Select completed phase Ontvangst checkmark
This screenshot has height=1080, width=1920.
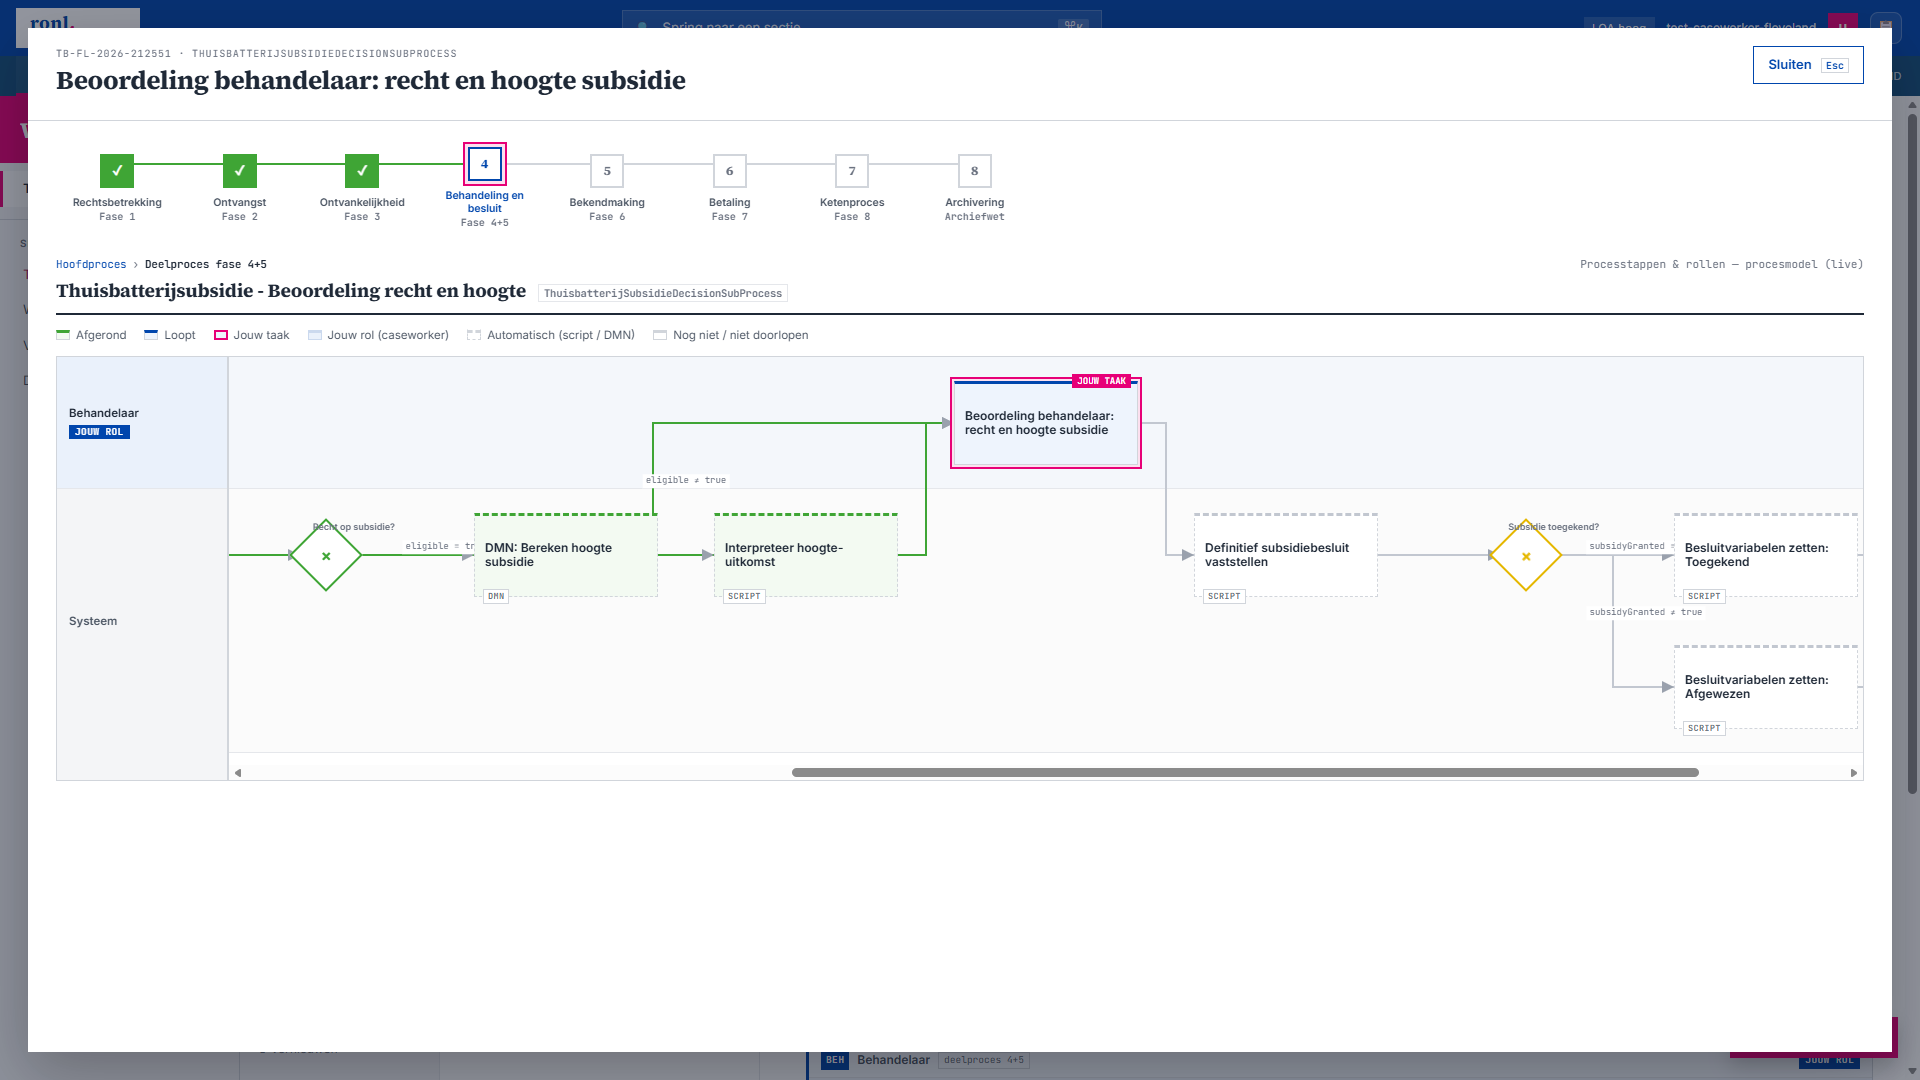[240, 171]
